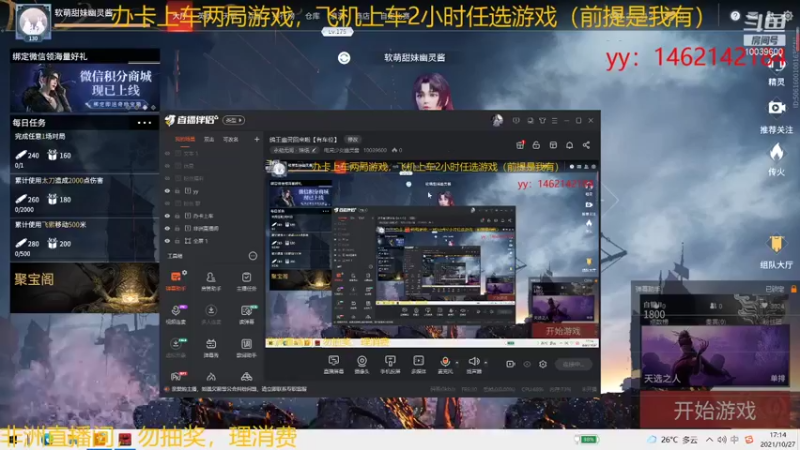Click the large 开始游戏 start game button
The image size is (800, 450).
[714, 410]
